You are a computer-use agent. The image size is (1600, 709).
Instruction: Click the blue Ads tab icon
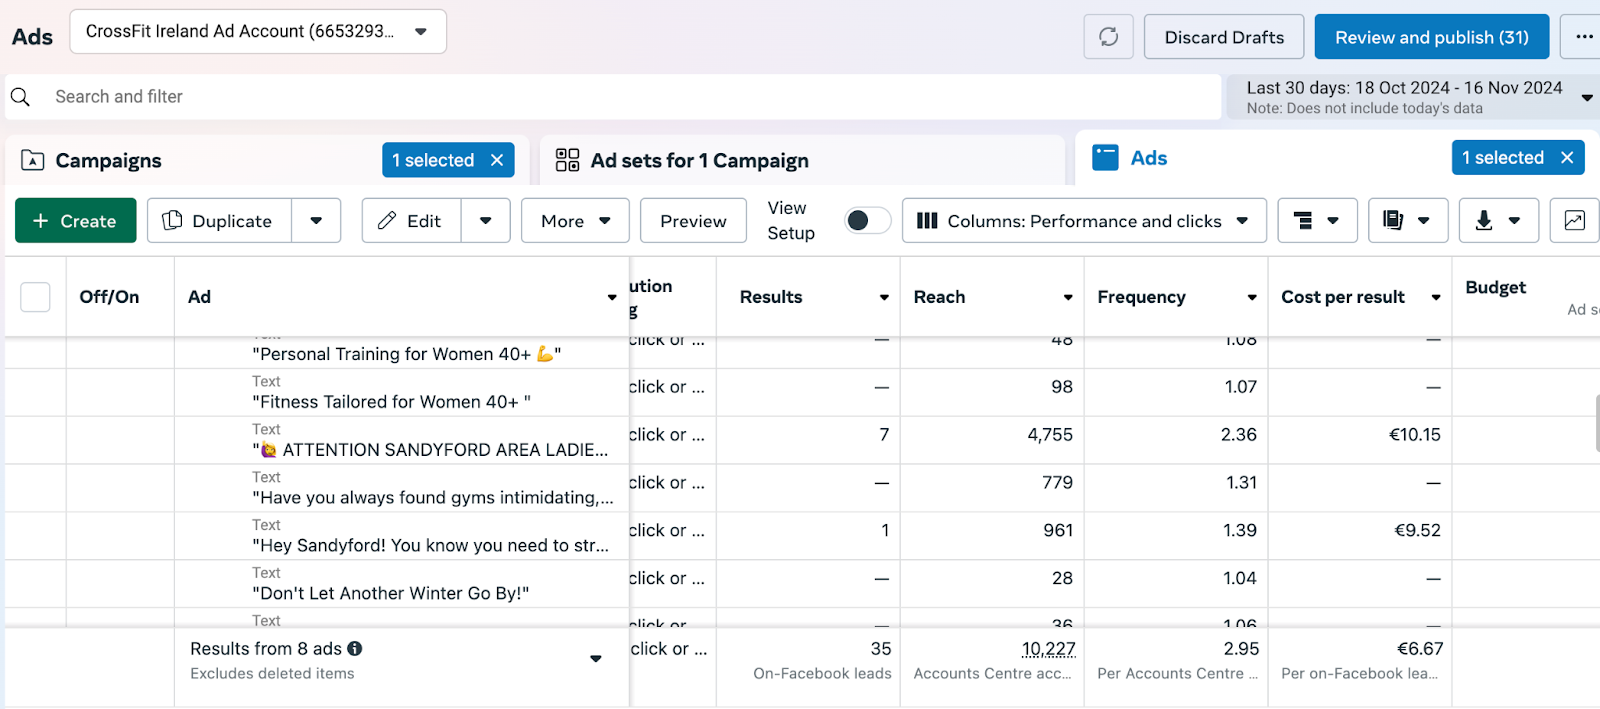pos(1105,158)
